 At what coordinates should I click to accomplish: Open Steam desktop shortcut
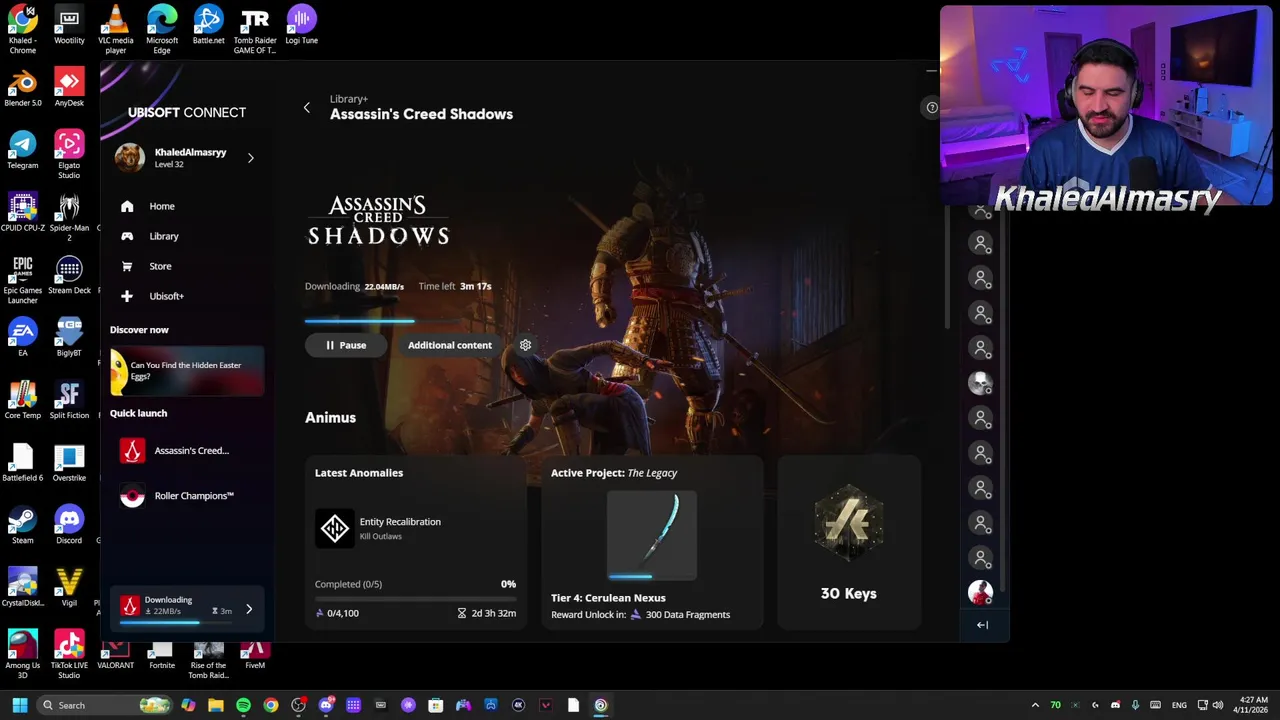pyautogui.click(x=23, y=525)
